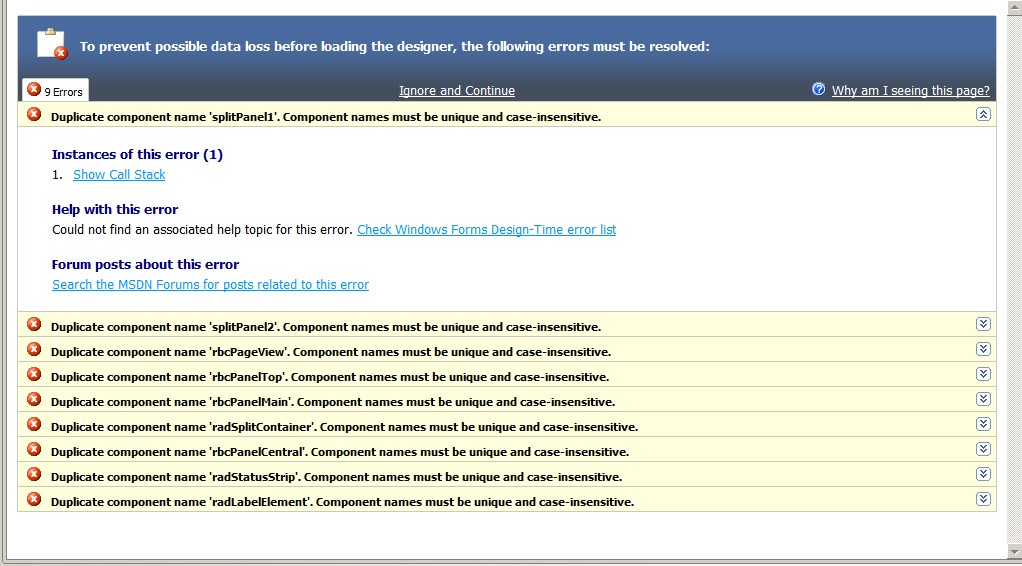Click the red error icon for splitPanel2
The image size is (1022, 566).
click(34, 325)
